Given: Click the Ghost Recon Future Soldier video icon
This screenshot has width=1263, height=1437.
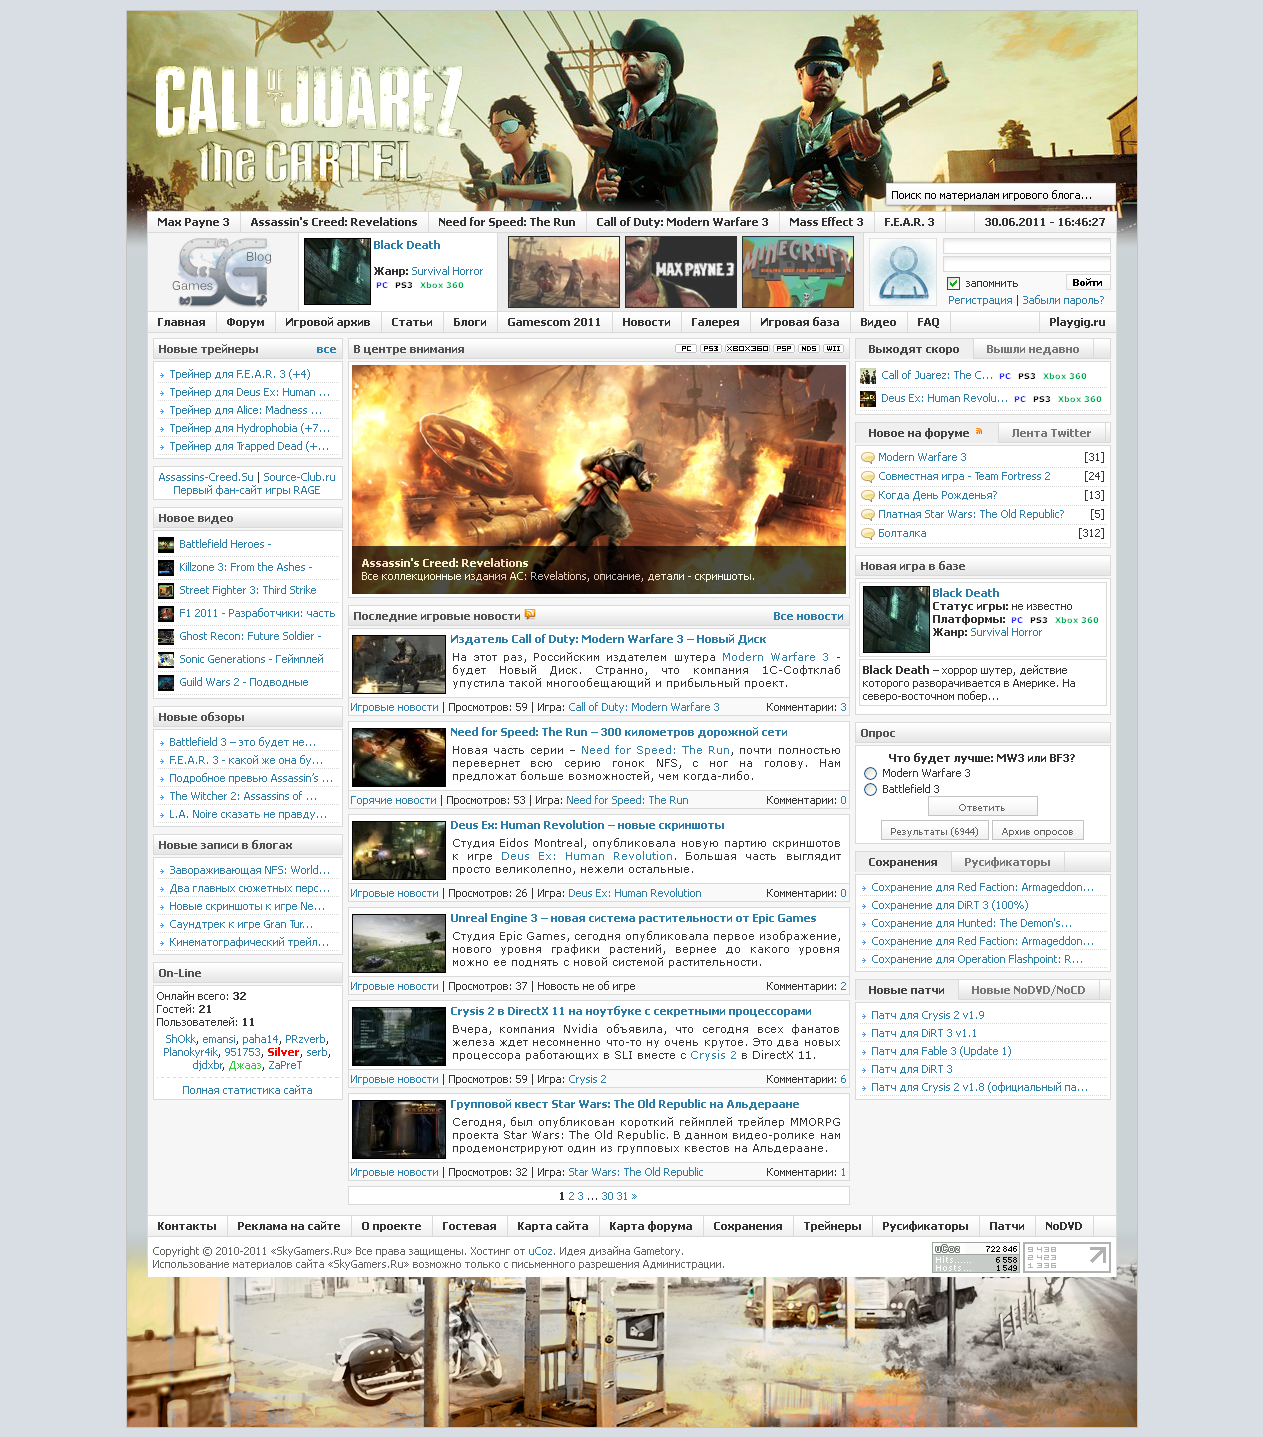Looking at the screenshot, I should [166, 637].
